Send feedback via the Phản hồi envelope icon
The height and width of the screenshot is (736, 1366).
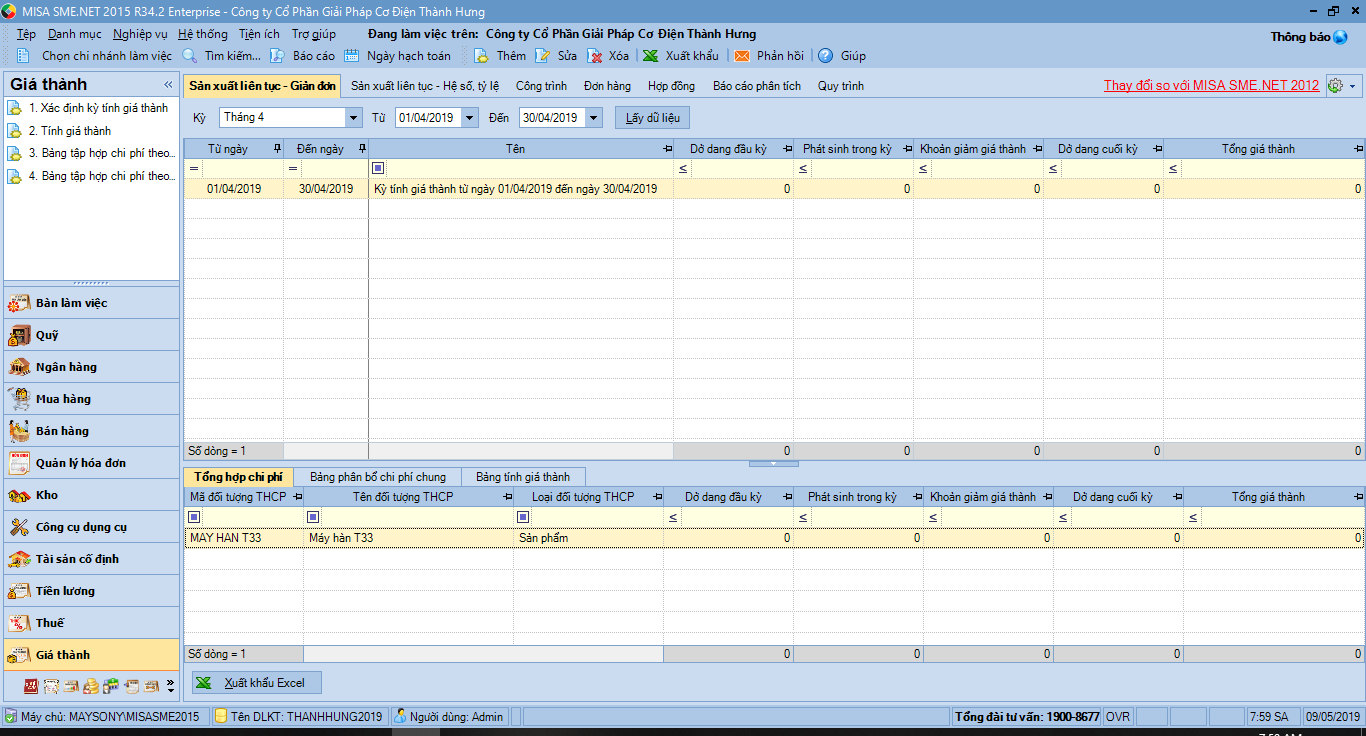pyautogui.click(x=742, y=56)
